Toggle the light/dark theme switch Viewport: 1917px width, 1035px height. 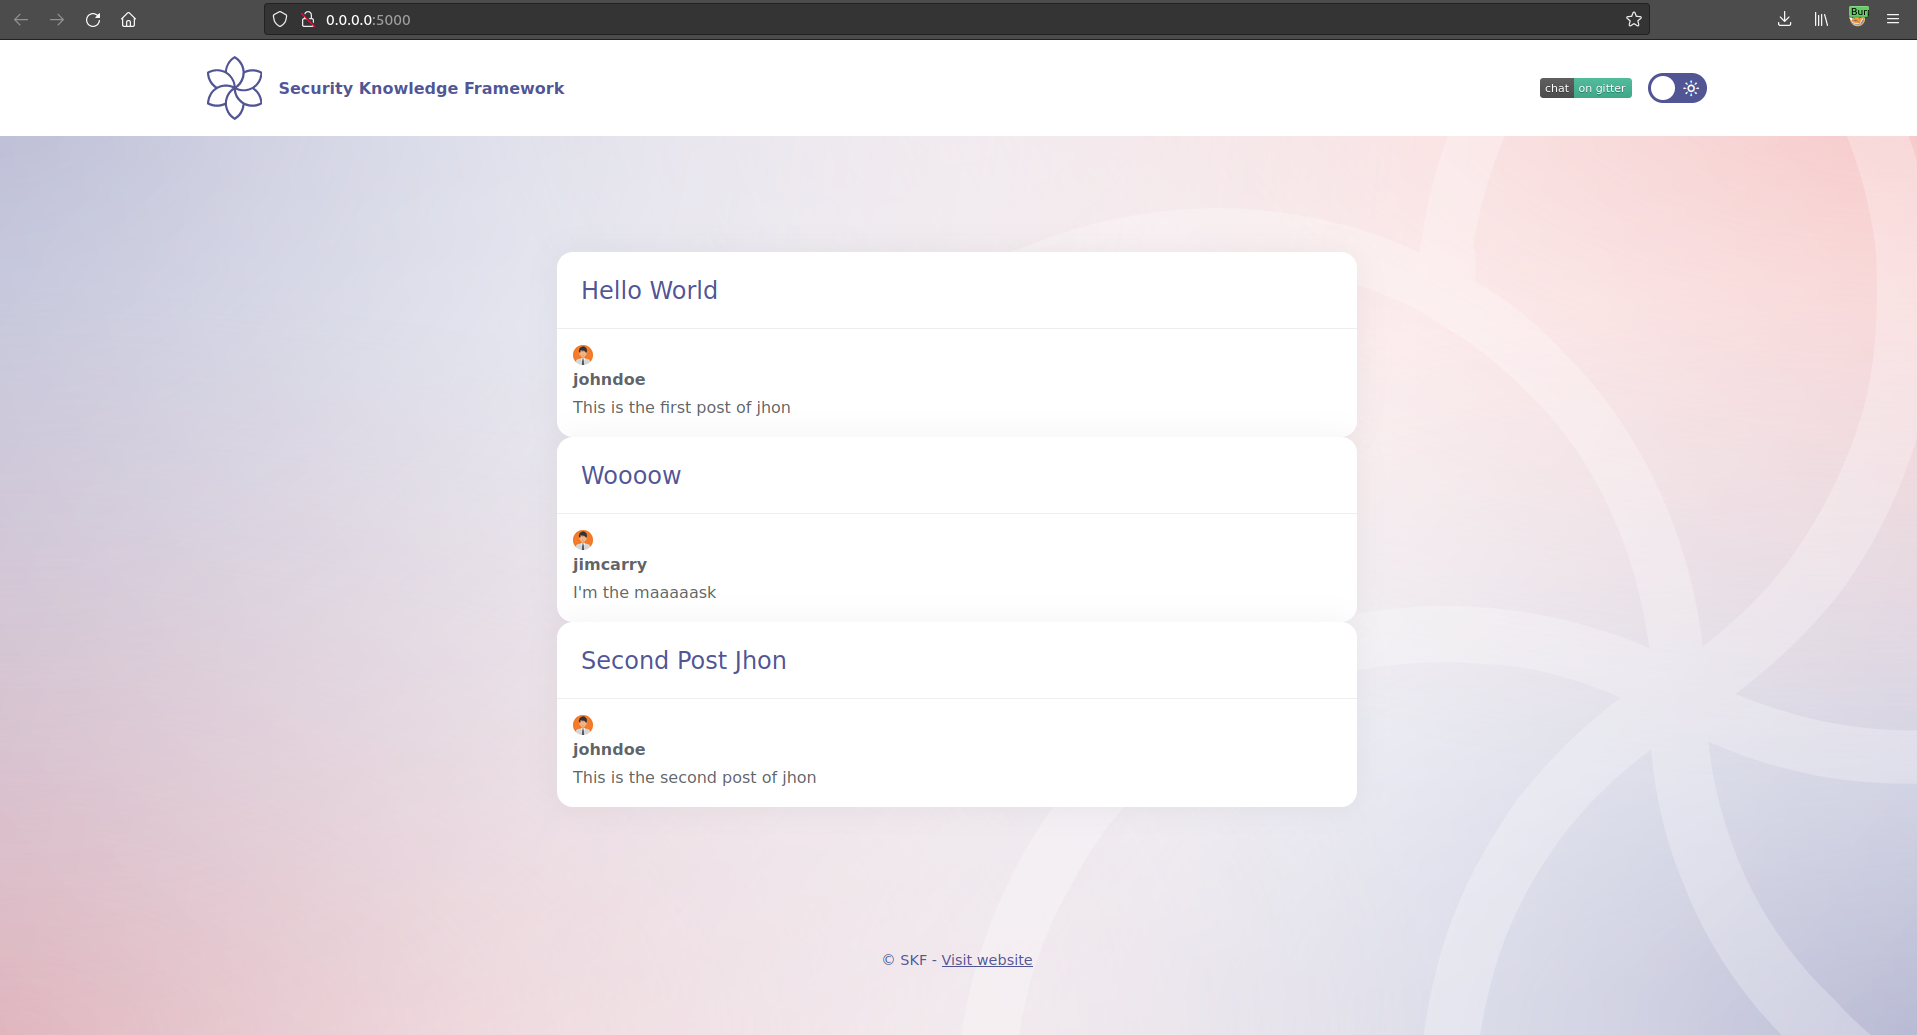tap(1676, 88)
